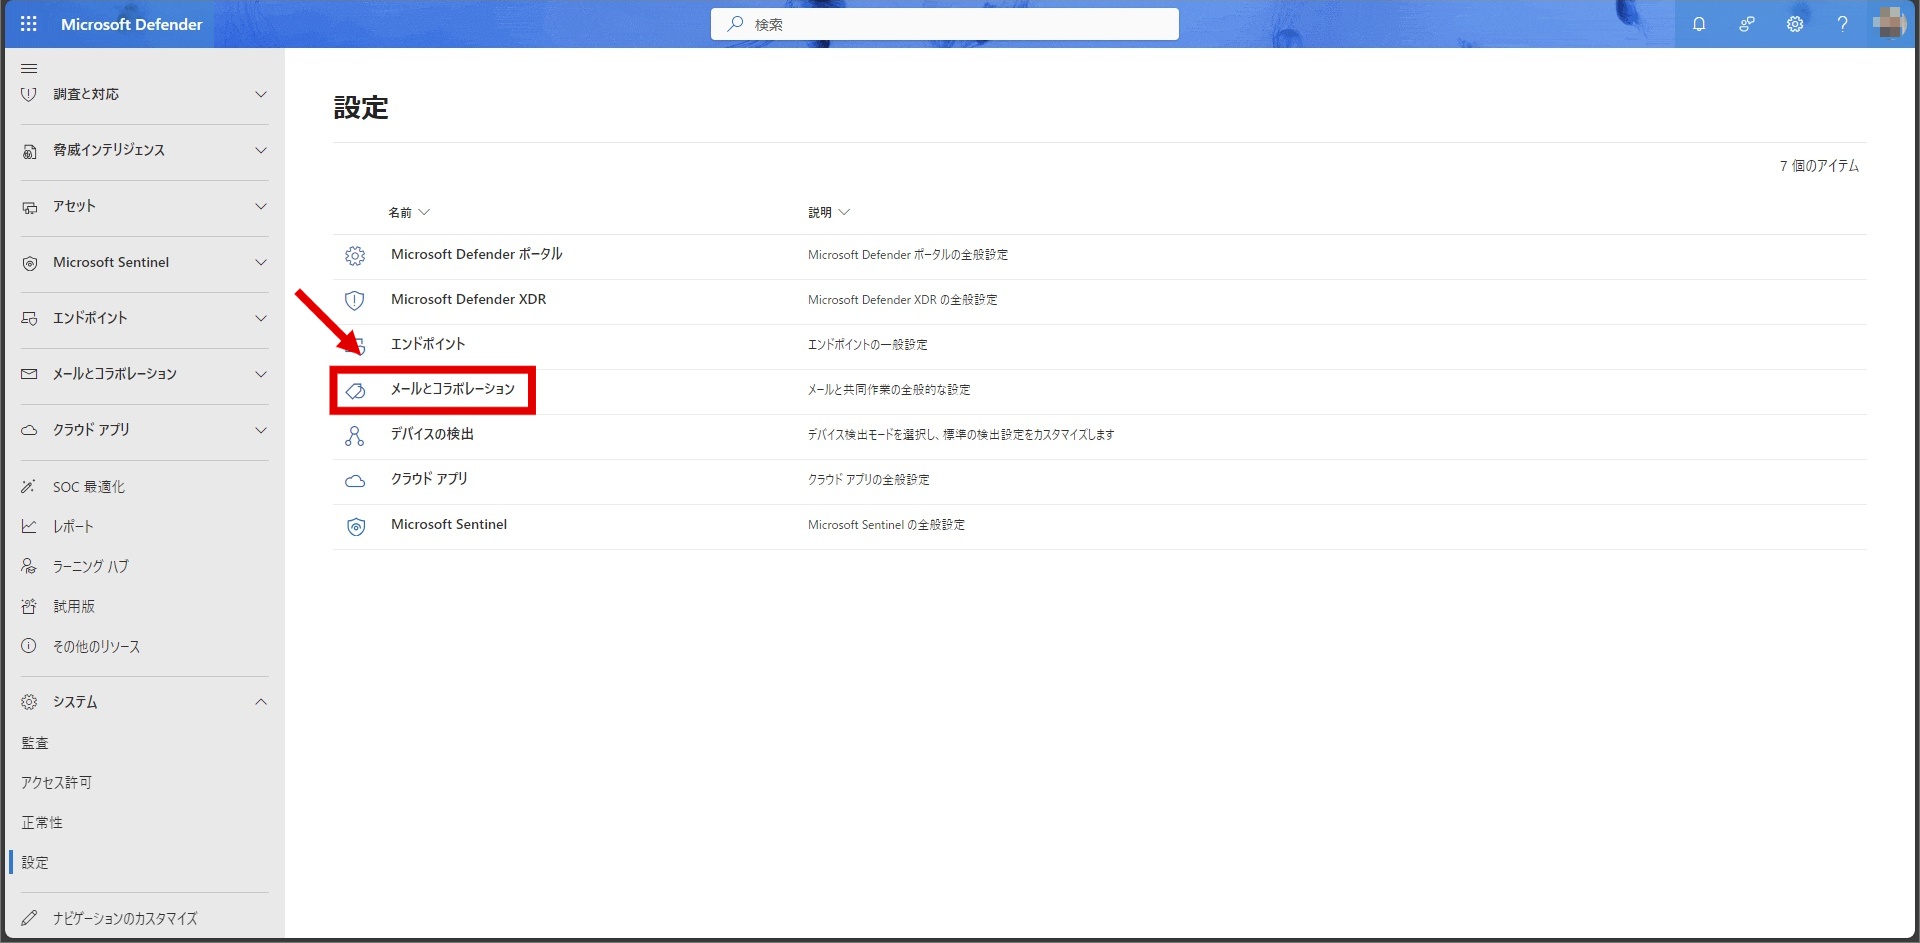Expand the エンドポイント sidebar chevron
This screenshot has height=943, width=1920.
pos(261,318)
